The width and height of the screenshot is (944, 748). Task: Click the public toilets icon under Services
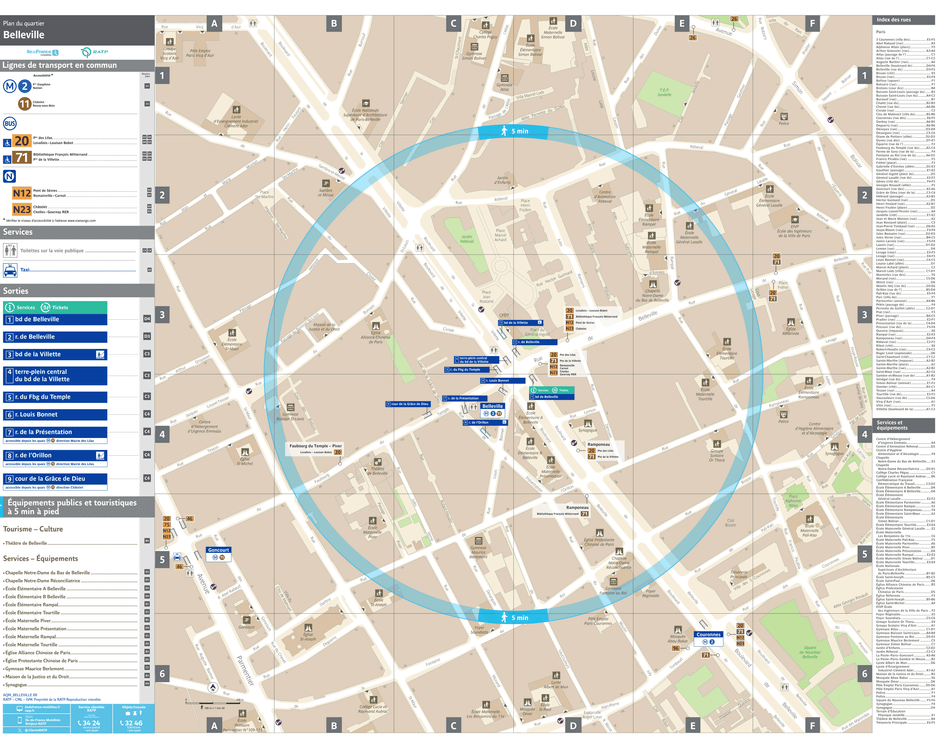click(x=9, y=250)
